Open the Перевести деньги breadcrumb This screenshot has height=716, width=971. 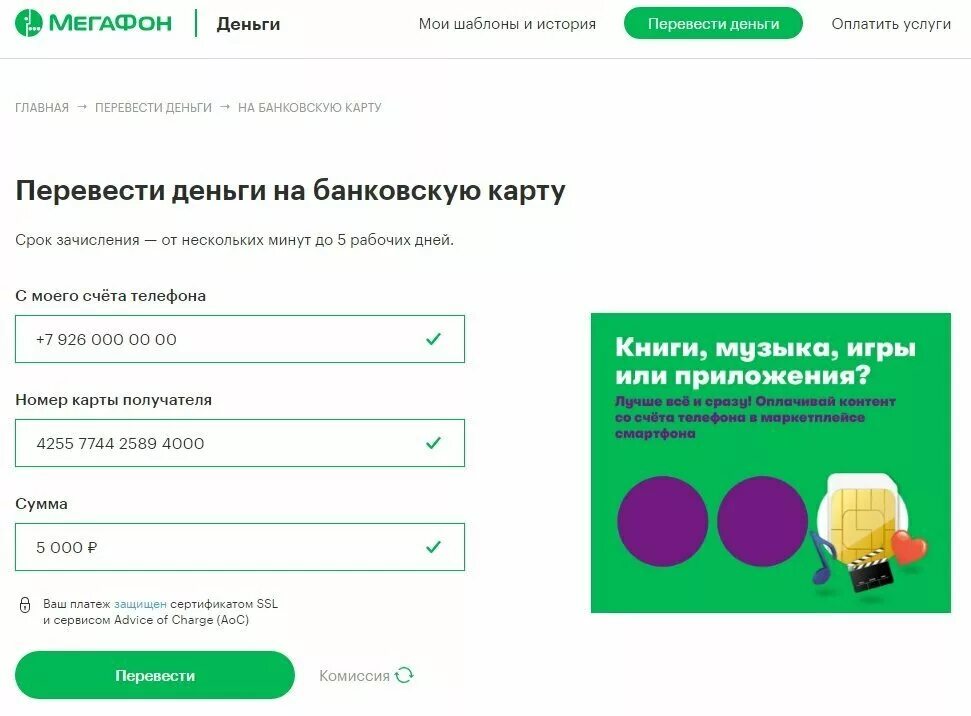coord(154,108)
